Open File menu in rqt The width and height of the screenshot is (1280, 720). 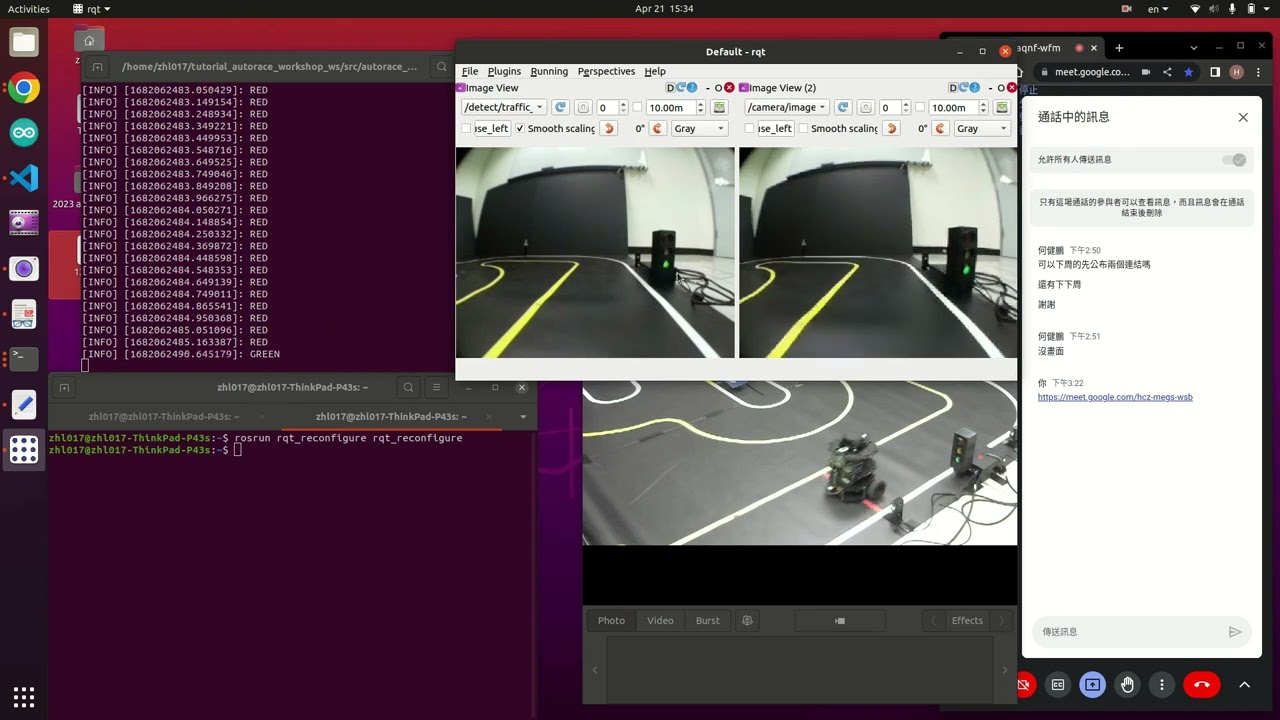pos(470,71)
